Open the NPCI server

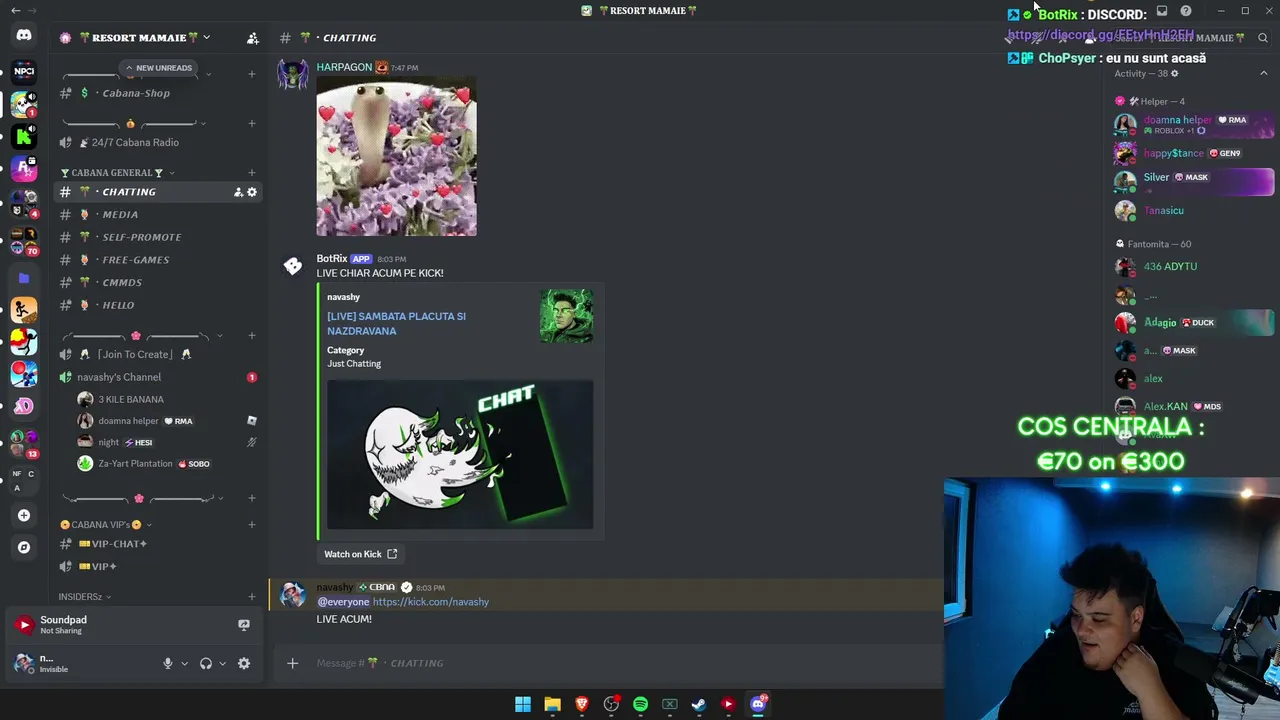[x=24, y=71]
